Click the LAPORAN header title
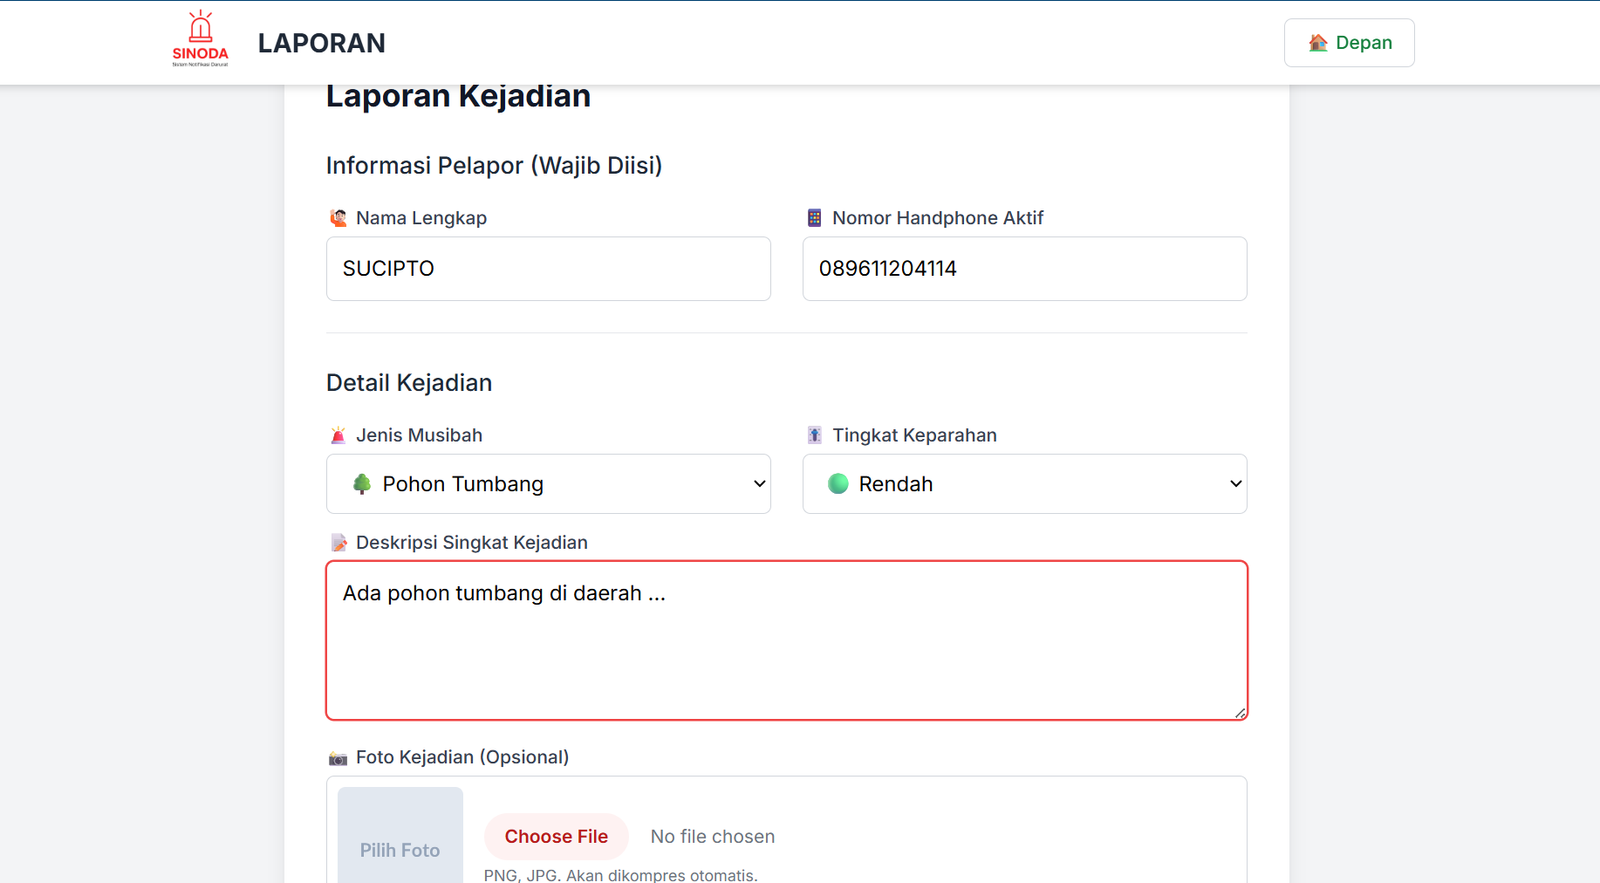The image size is (1600, 883). tap(321, 43)
